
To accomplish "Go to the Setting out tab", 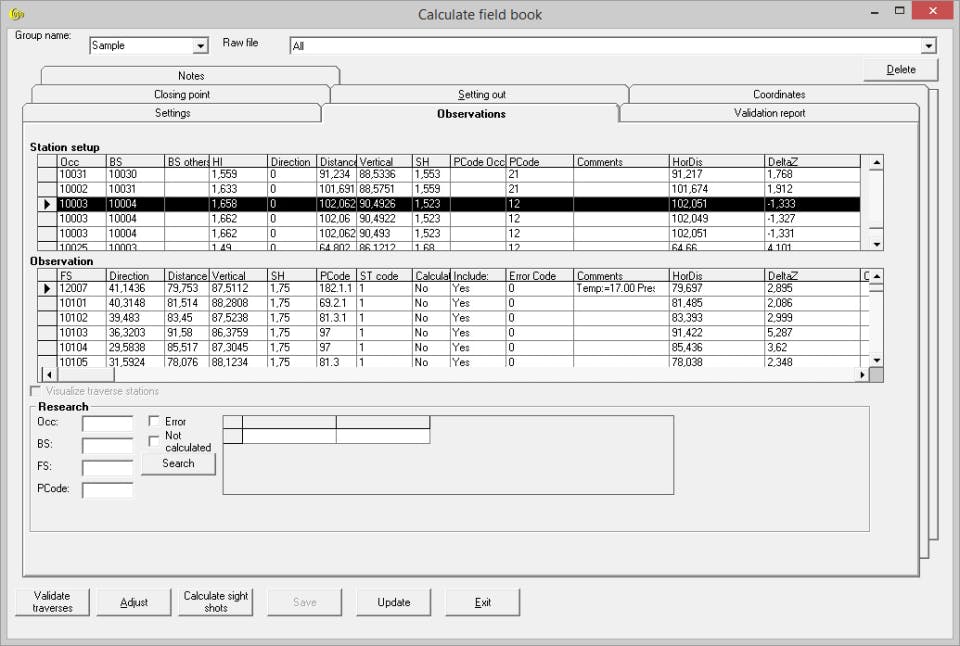I will [481, 94].
